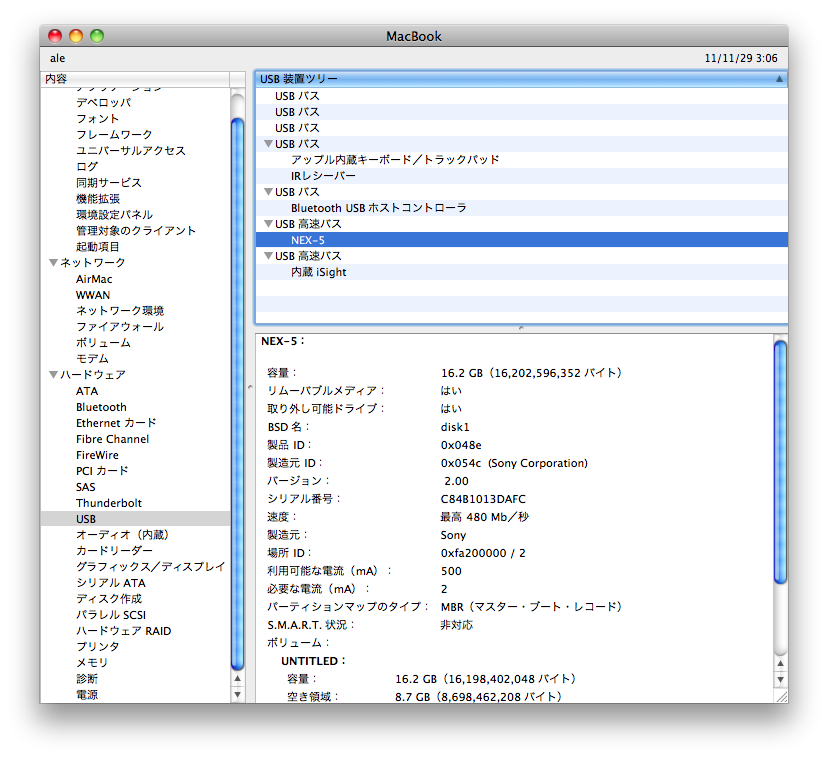
Task: Select 内蔵 iSight in the USB tree
Action: point(318,272)
